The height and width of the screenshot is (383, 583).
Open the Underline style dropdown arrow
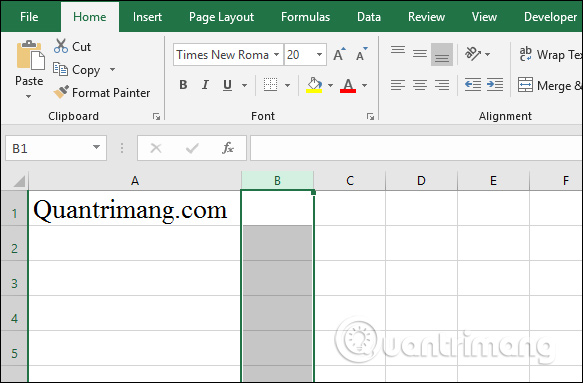pyautogui.click(x=244, y=86)
